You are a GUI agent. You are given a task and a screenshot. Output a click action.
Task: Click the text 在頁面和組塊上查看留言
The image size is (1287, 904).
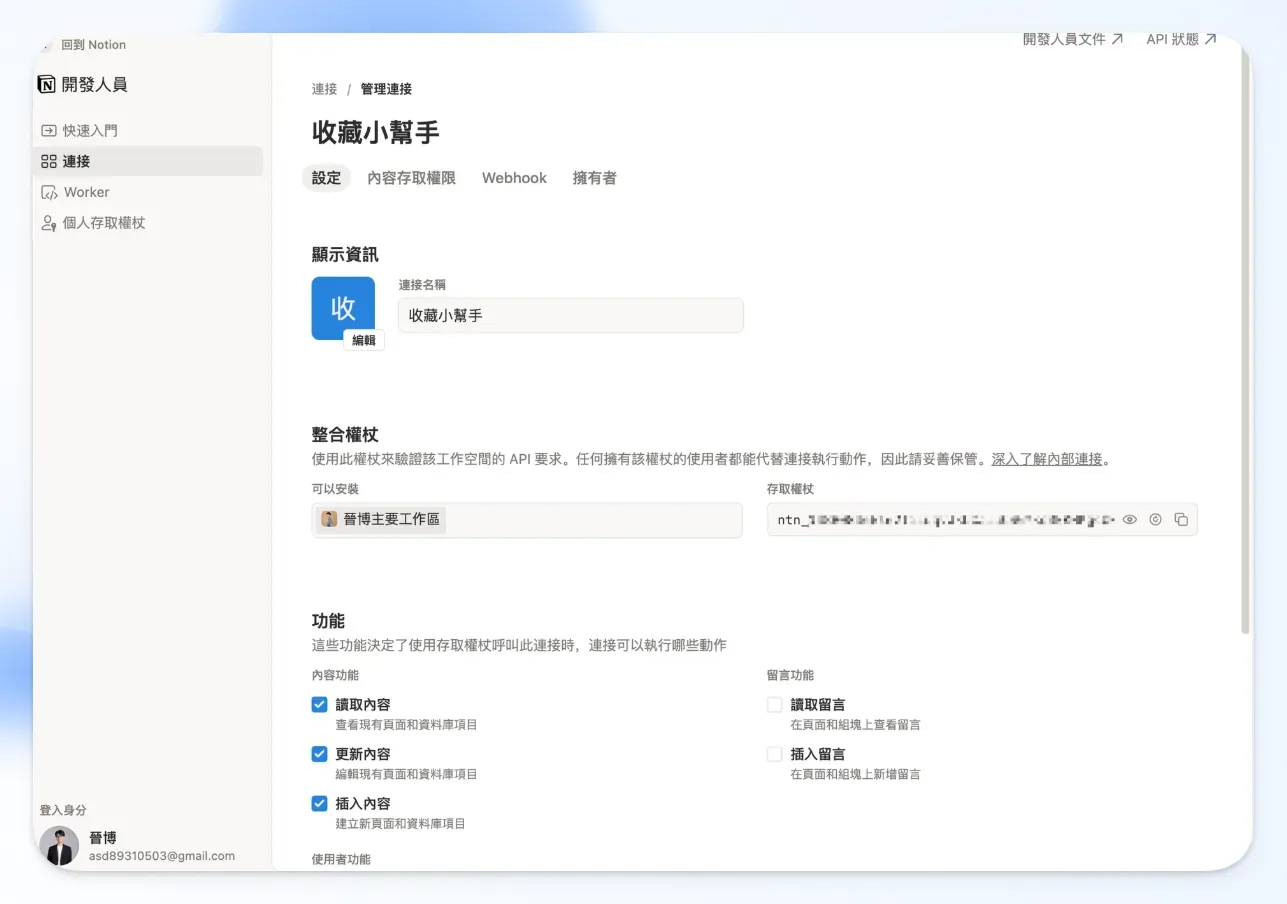coord(855,725)
